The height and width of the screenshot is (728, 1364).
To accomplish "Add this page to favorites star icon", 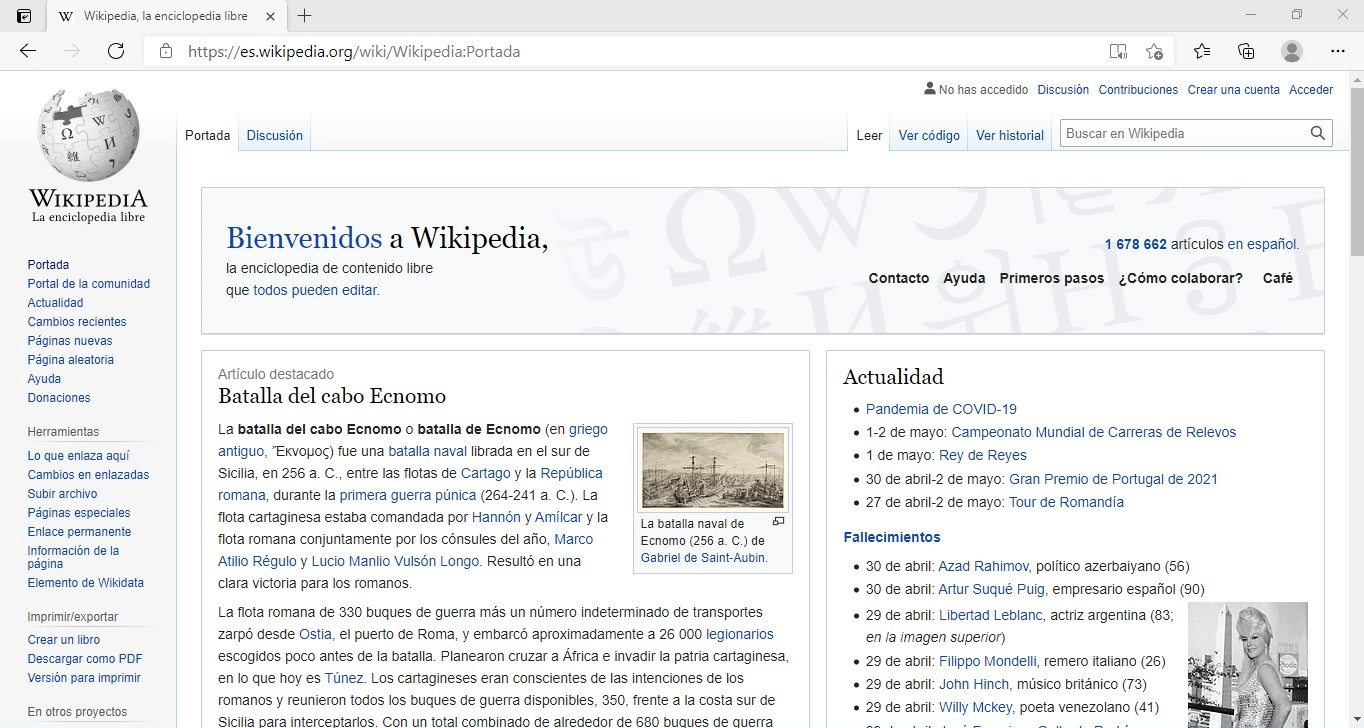I will pyautogui.click(x=1155, y=51).
